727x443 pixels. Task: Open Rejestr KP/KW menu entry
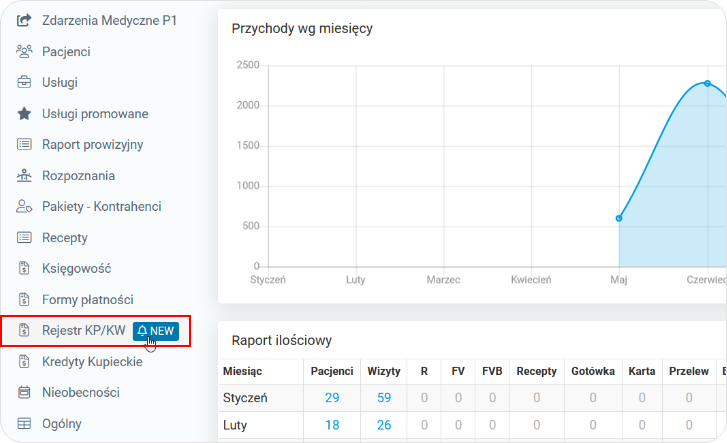point(83,330)
